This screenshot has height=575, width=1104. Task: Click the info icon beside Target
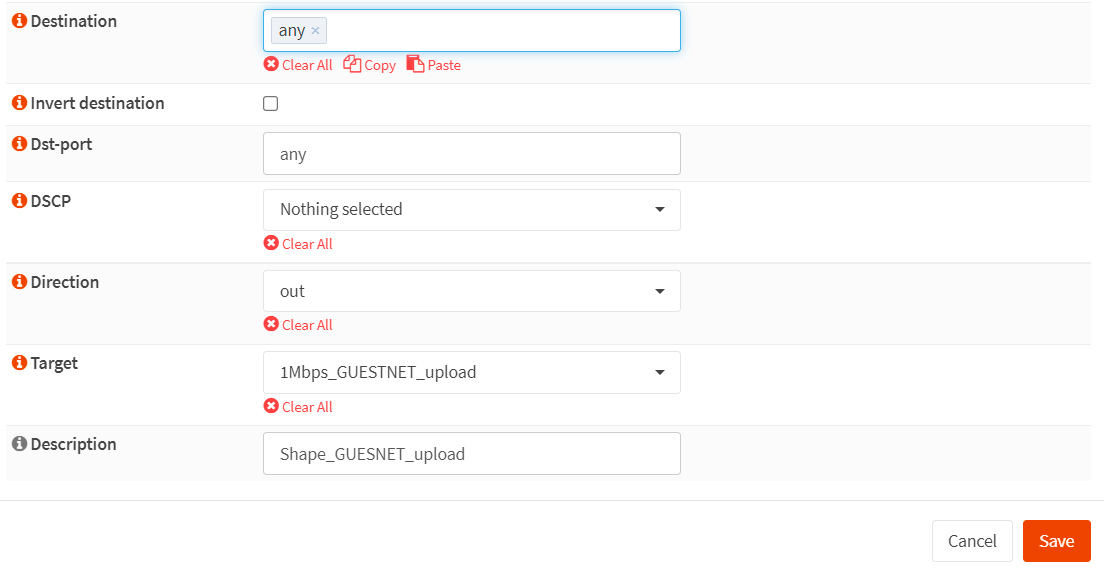[x=19, y=363]
